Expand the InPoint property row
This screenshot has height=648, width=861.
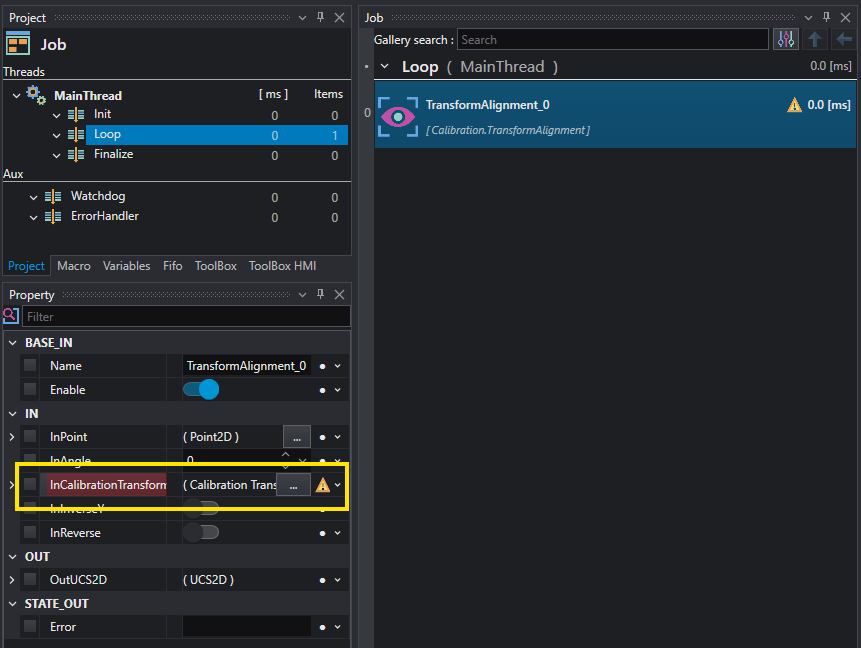(12, 437)
